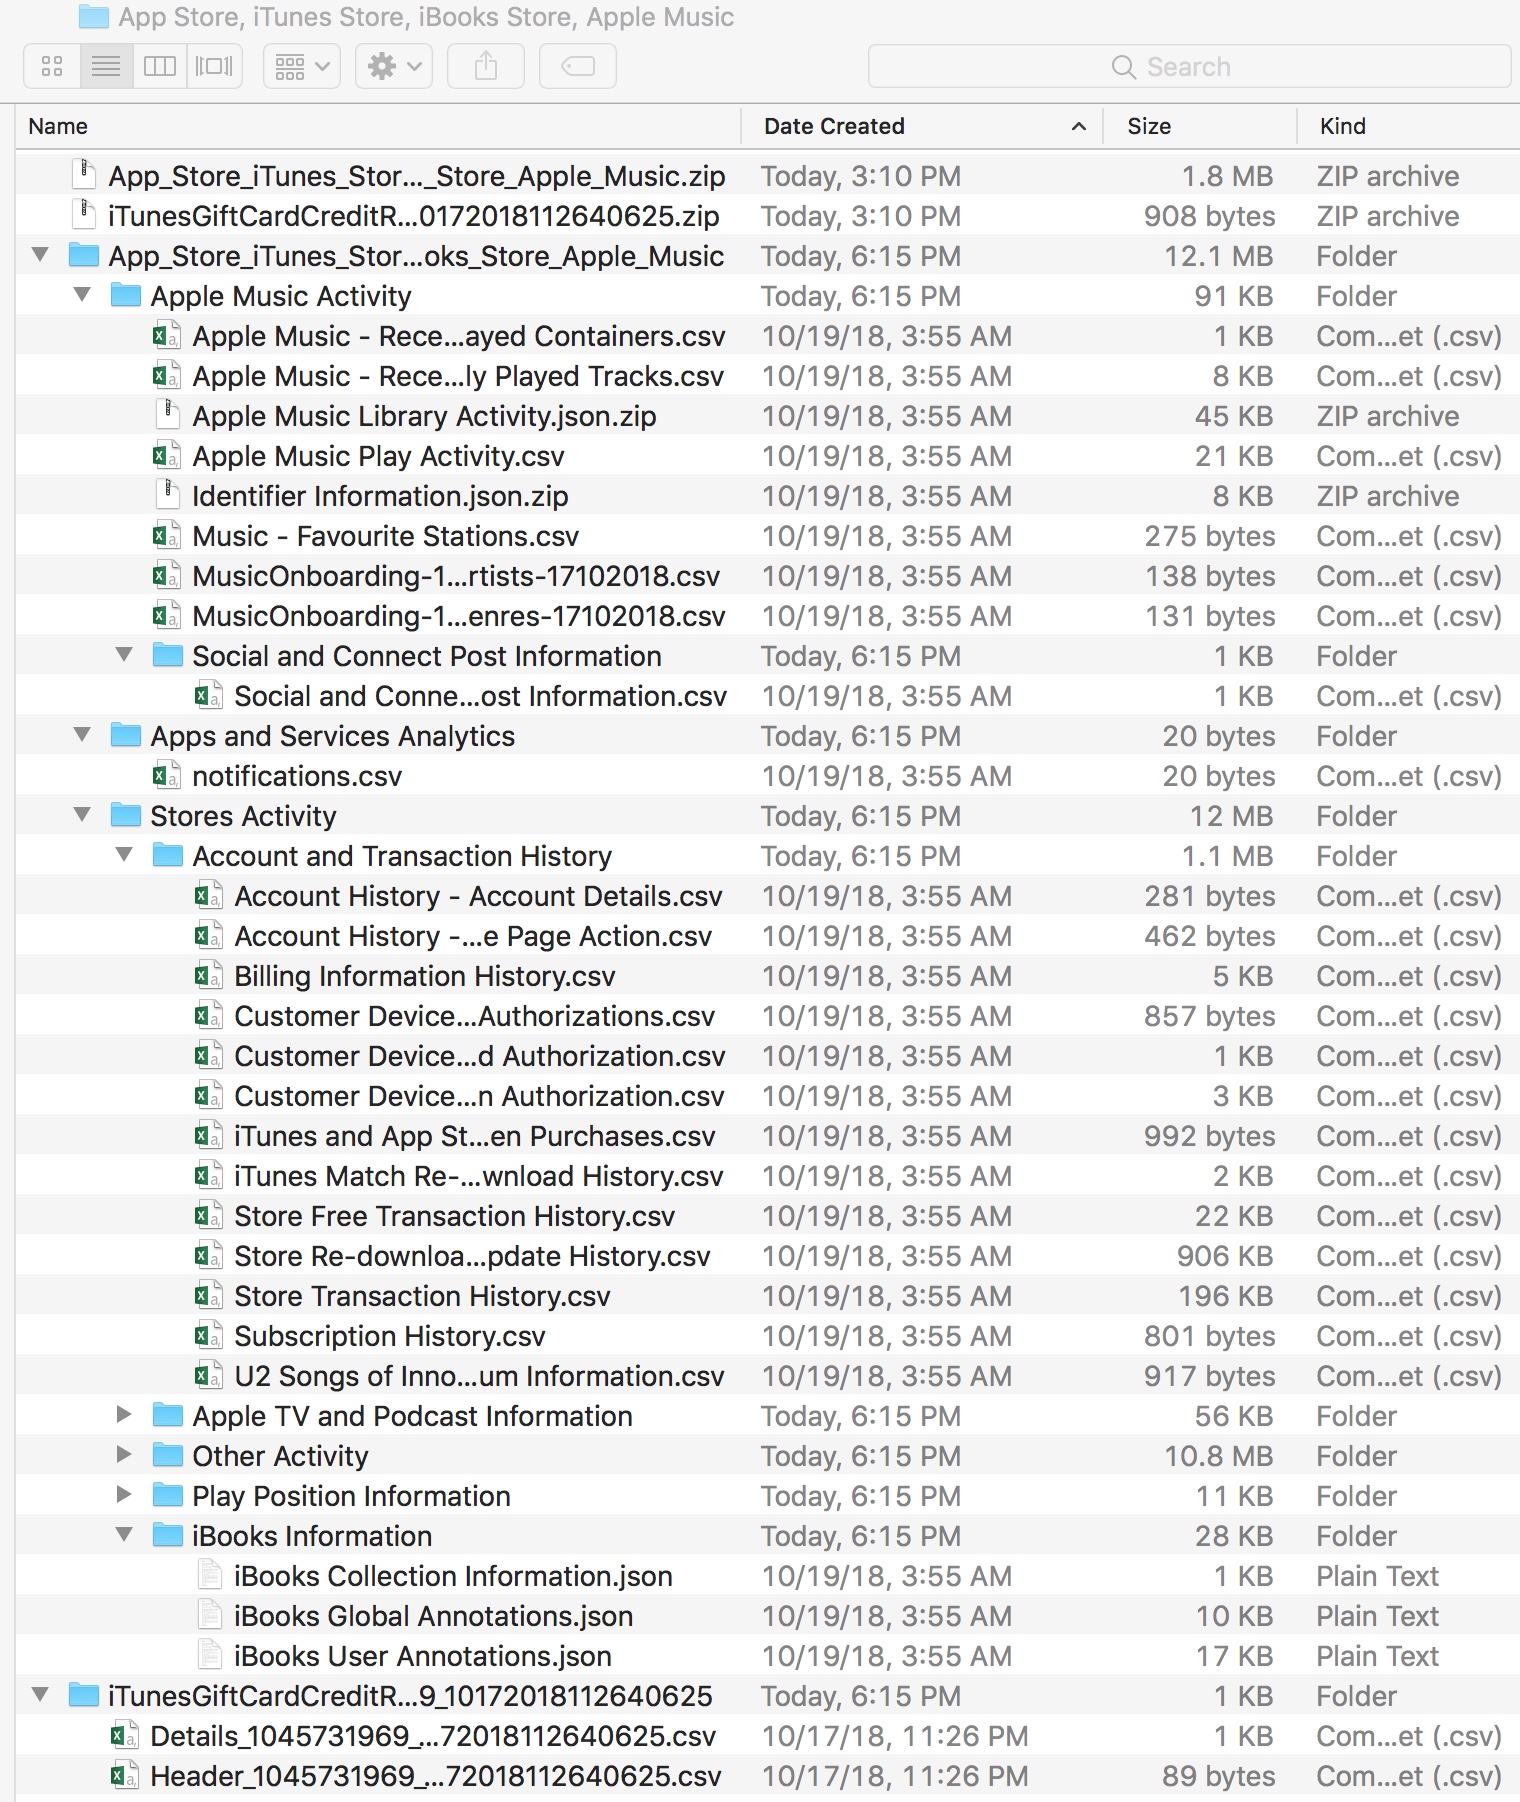This screenshot has width=1520, height=1802.
Task: Click notifications.csv file icon
Action: tap(166, 776)
